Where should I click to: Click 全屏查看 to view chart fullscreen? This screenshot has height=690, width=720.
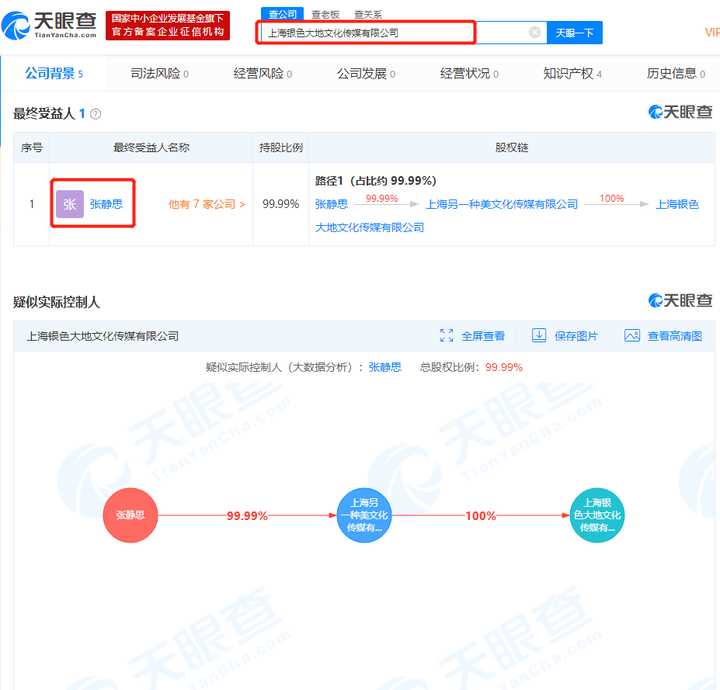pyautogui.click(x=483, y=336)
